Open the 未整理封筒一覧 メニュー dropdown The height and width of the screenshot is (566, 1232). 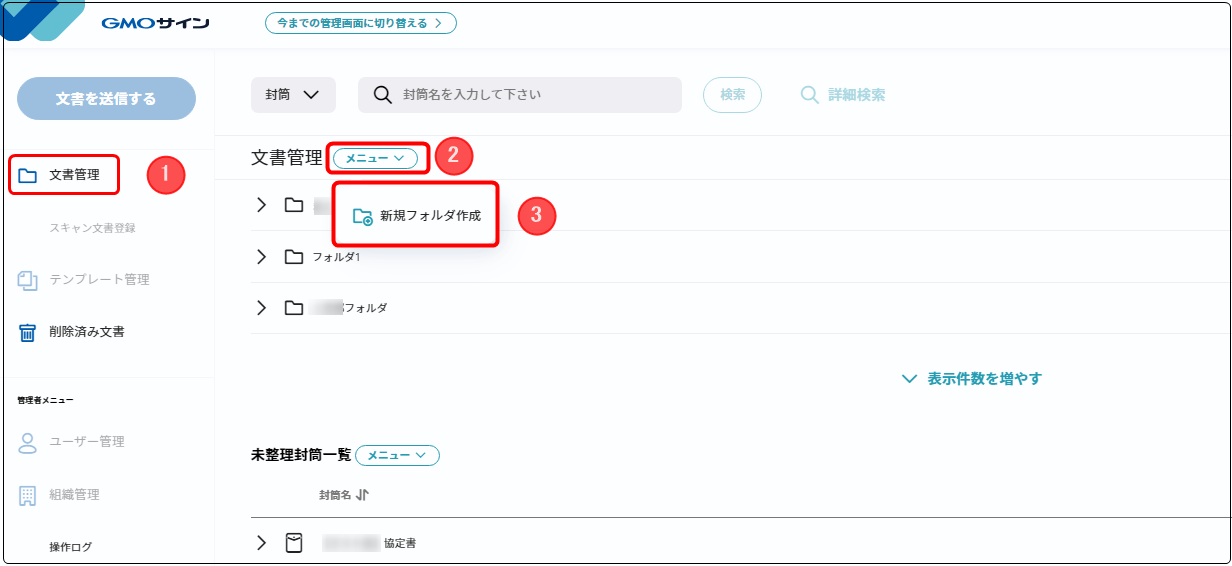(x=397, y=455)
